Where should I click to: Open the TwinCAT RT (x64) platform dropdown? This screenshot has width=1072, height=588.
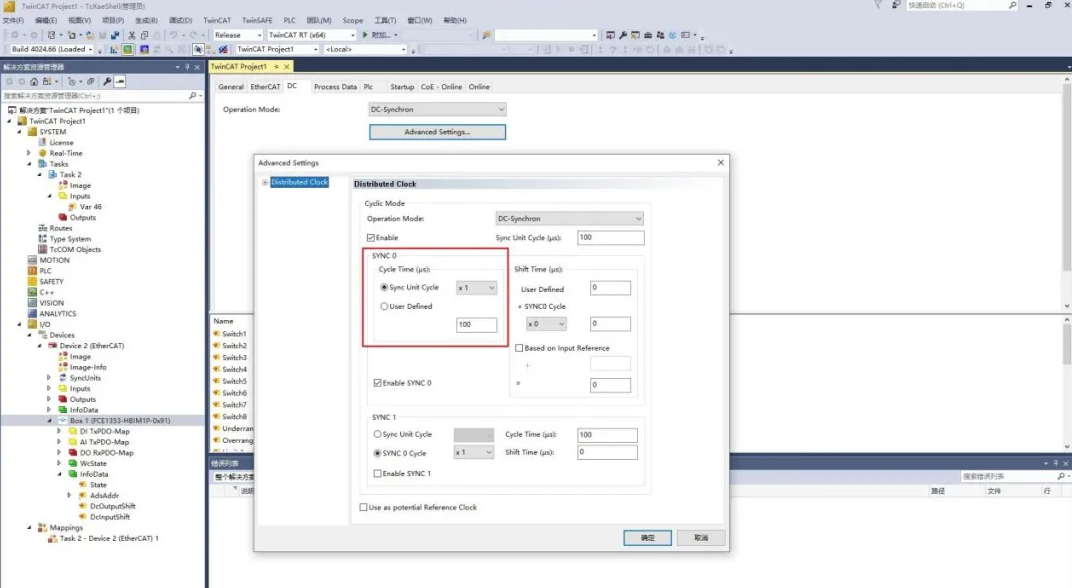pyautogui.click(x=312, y=35)
